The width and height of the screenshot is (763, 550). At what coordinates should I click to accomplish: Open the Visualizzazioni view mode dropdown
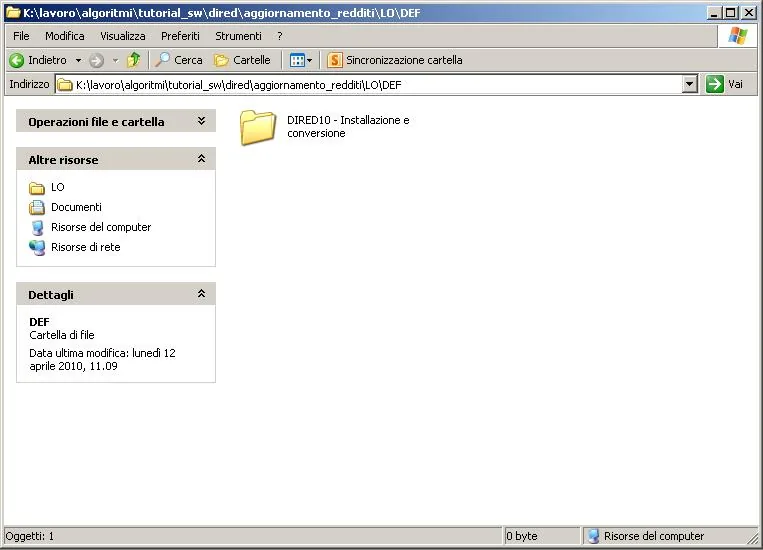tap(301, 60)
